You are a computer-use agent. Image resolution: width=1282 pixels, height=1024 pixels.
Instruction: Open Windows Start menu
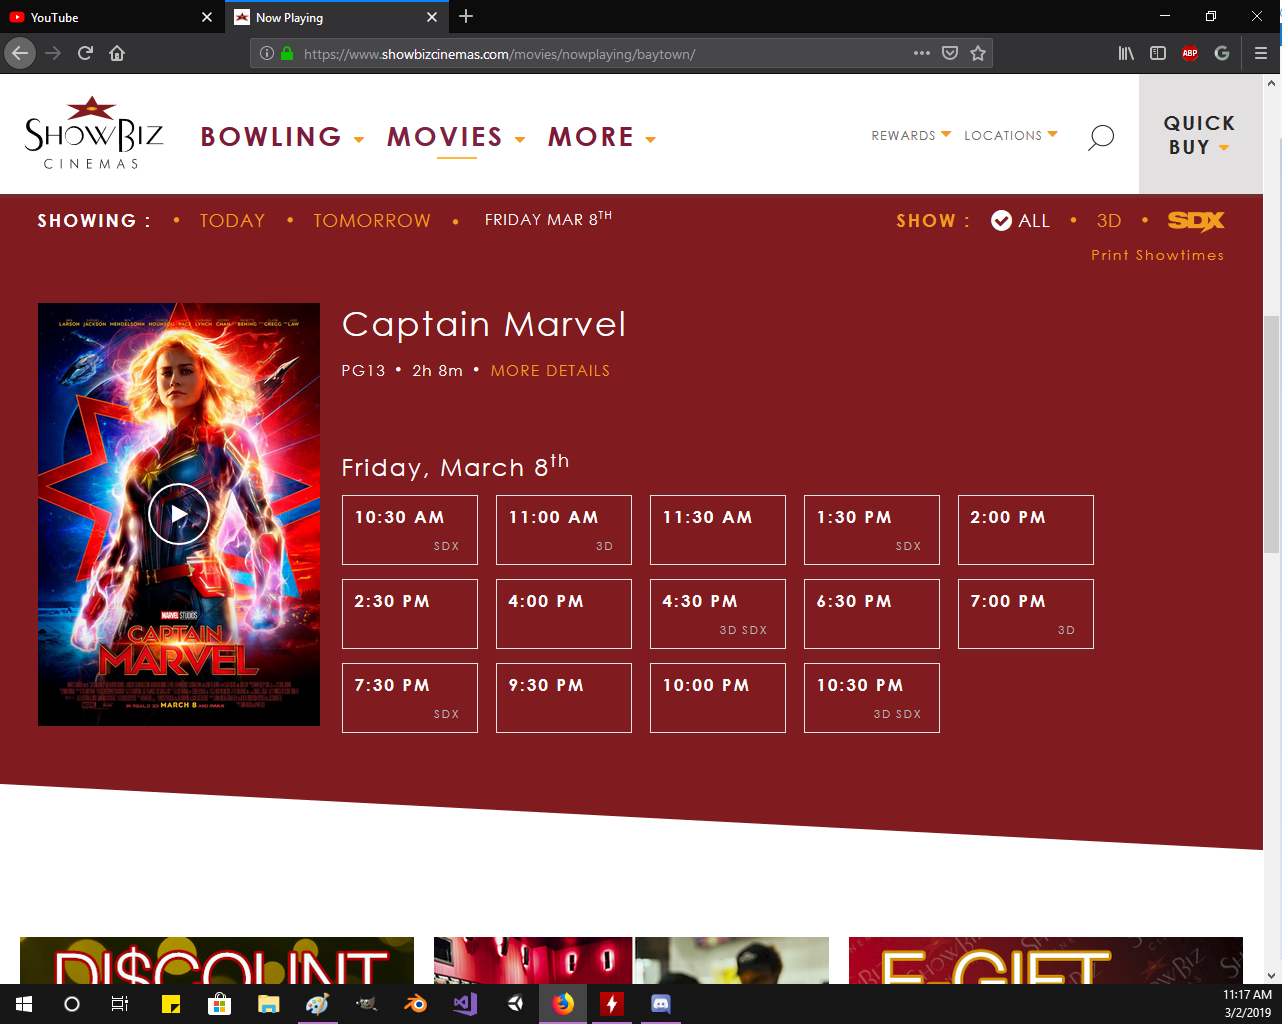click(x=24, y=1004)
